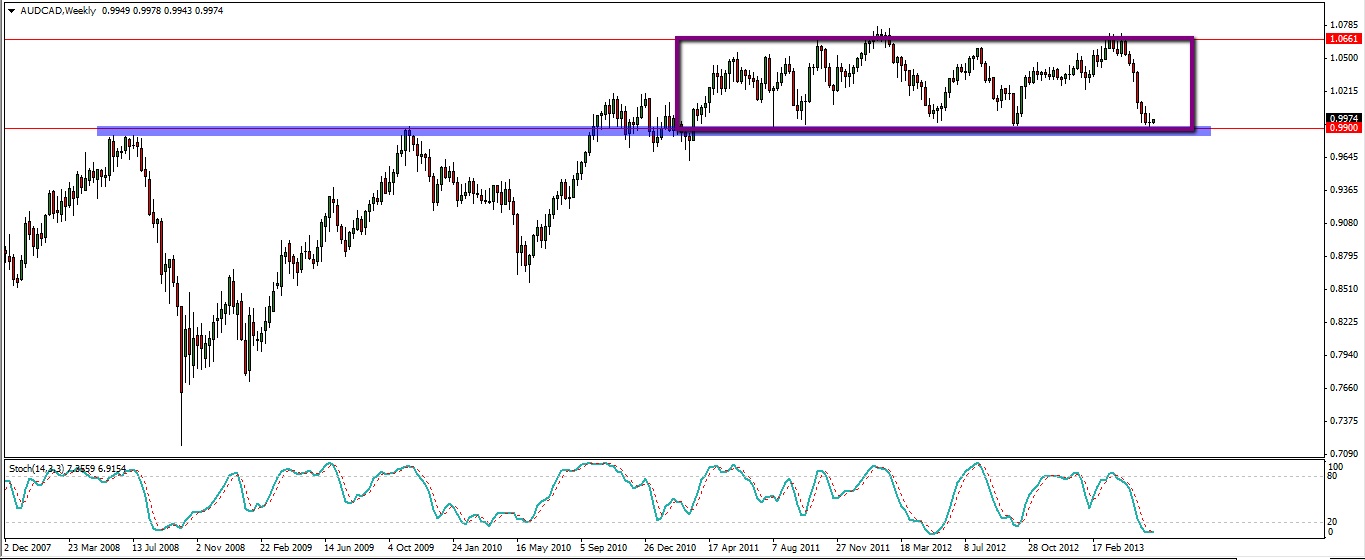Click the 0.9080 price axis value
This screenshot has width=1365, height=560.
pos(1344,222)
